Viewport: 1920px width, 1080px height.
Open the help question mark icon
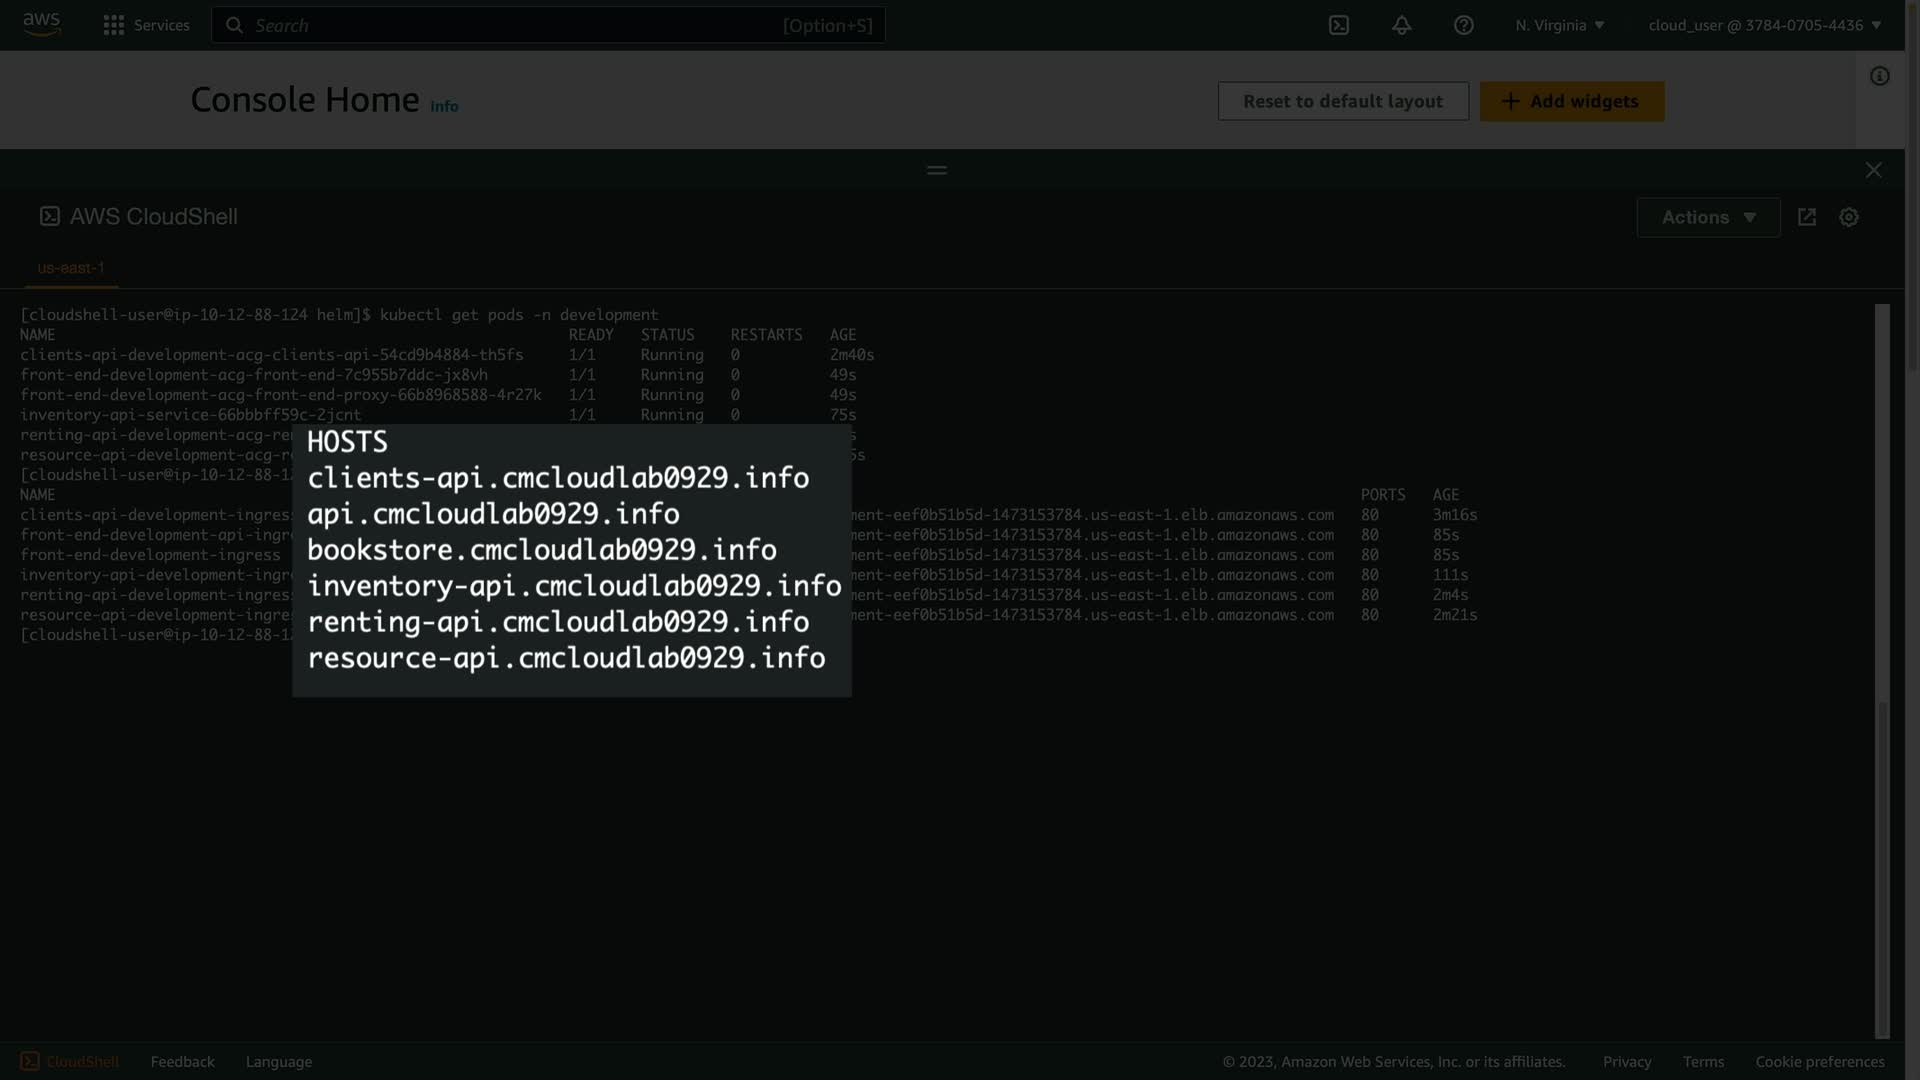pyautogui.click(x=1463, y=25)
